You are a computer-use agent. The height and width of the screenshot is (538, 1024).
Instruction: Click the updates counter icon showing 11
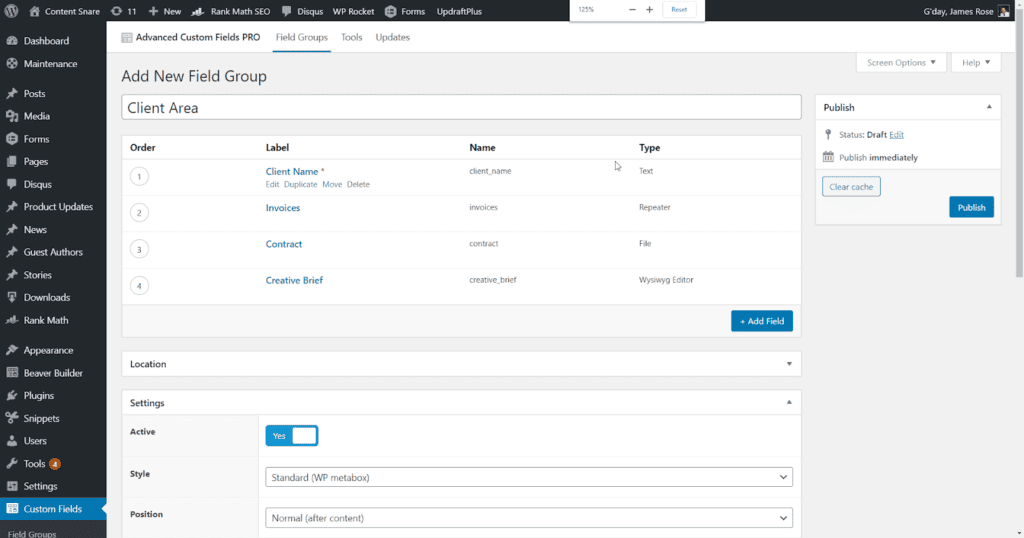coord(116,11)
